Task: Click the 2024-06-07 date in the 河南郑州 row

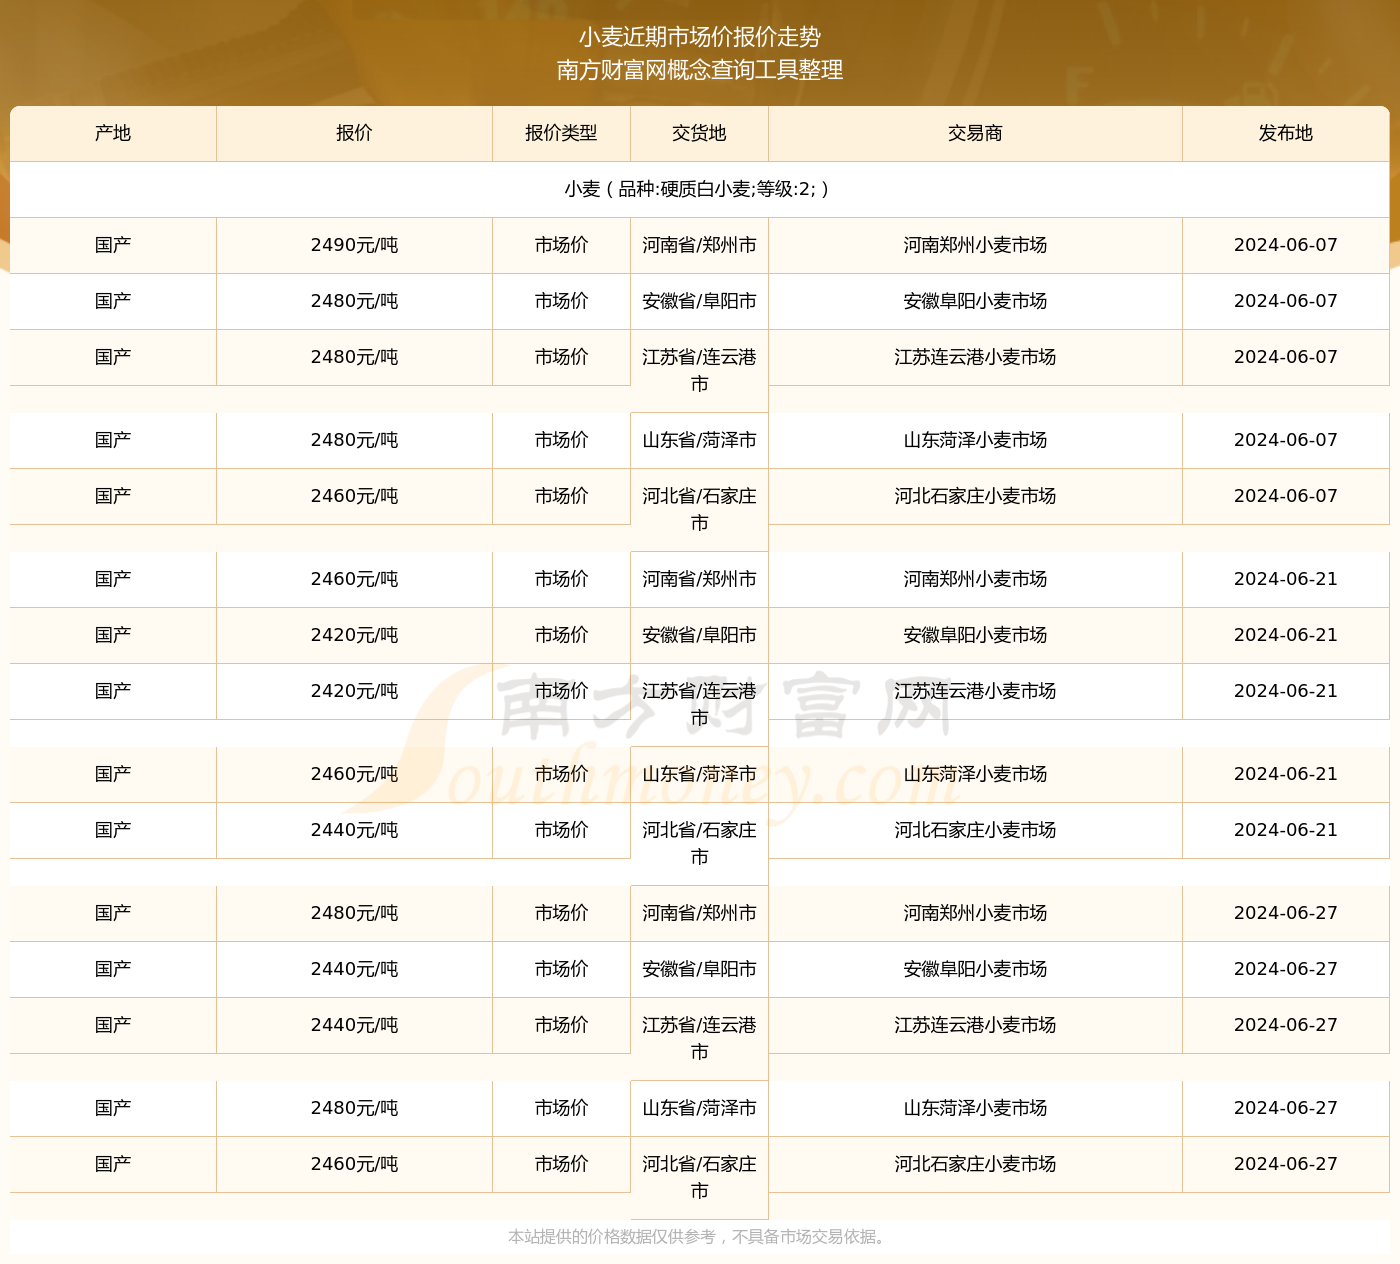Action: click(1285, 245)
